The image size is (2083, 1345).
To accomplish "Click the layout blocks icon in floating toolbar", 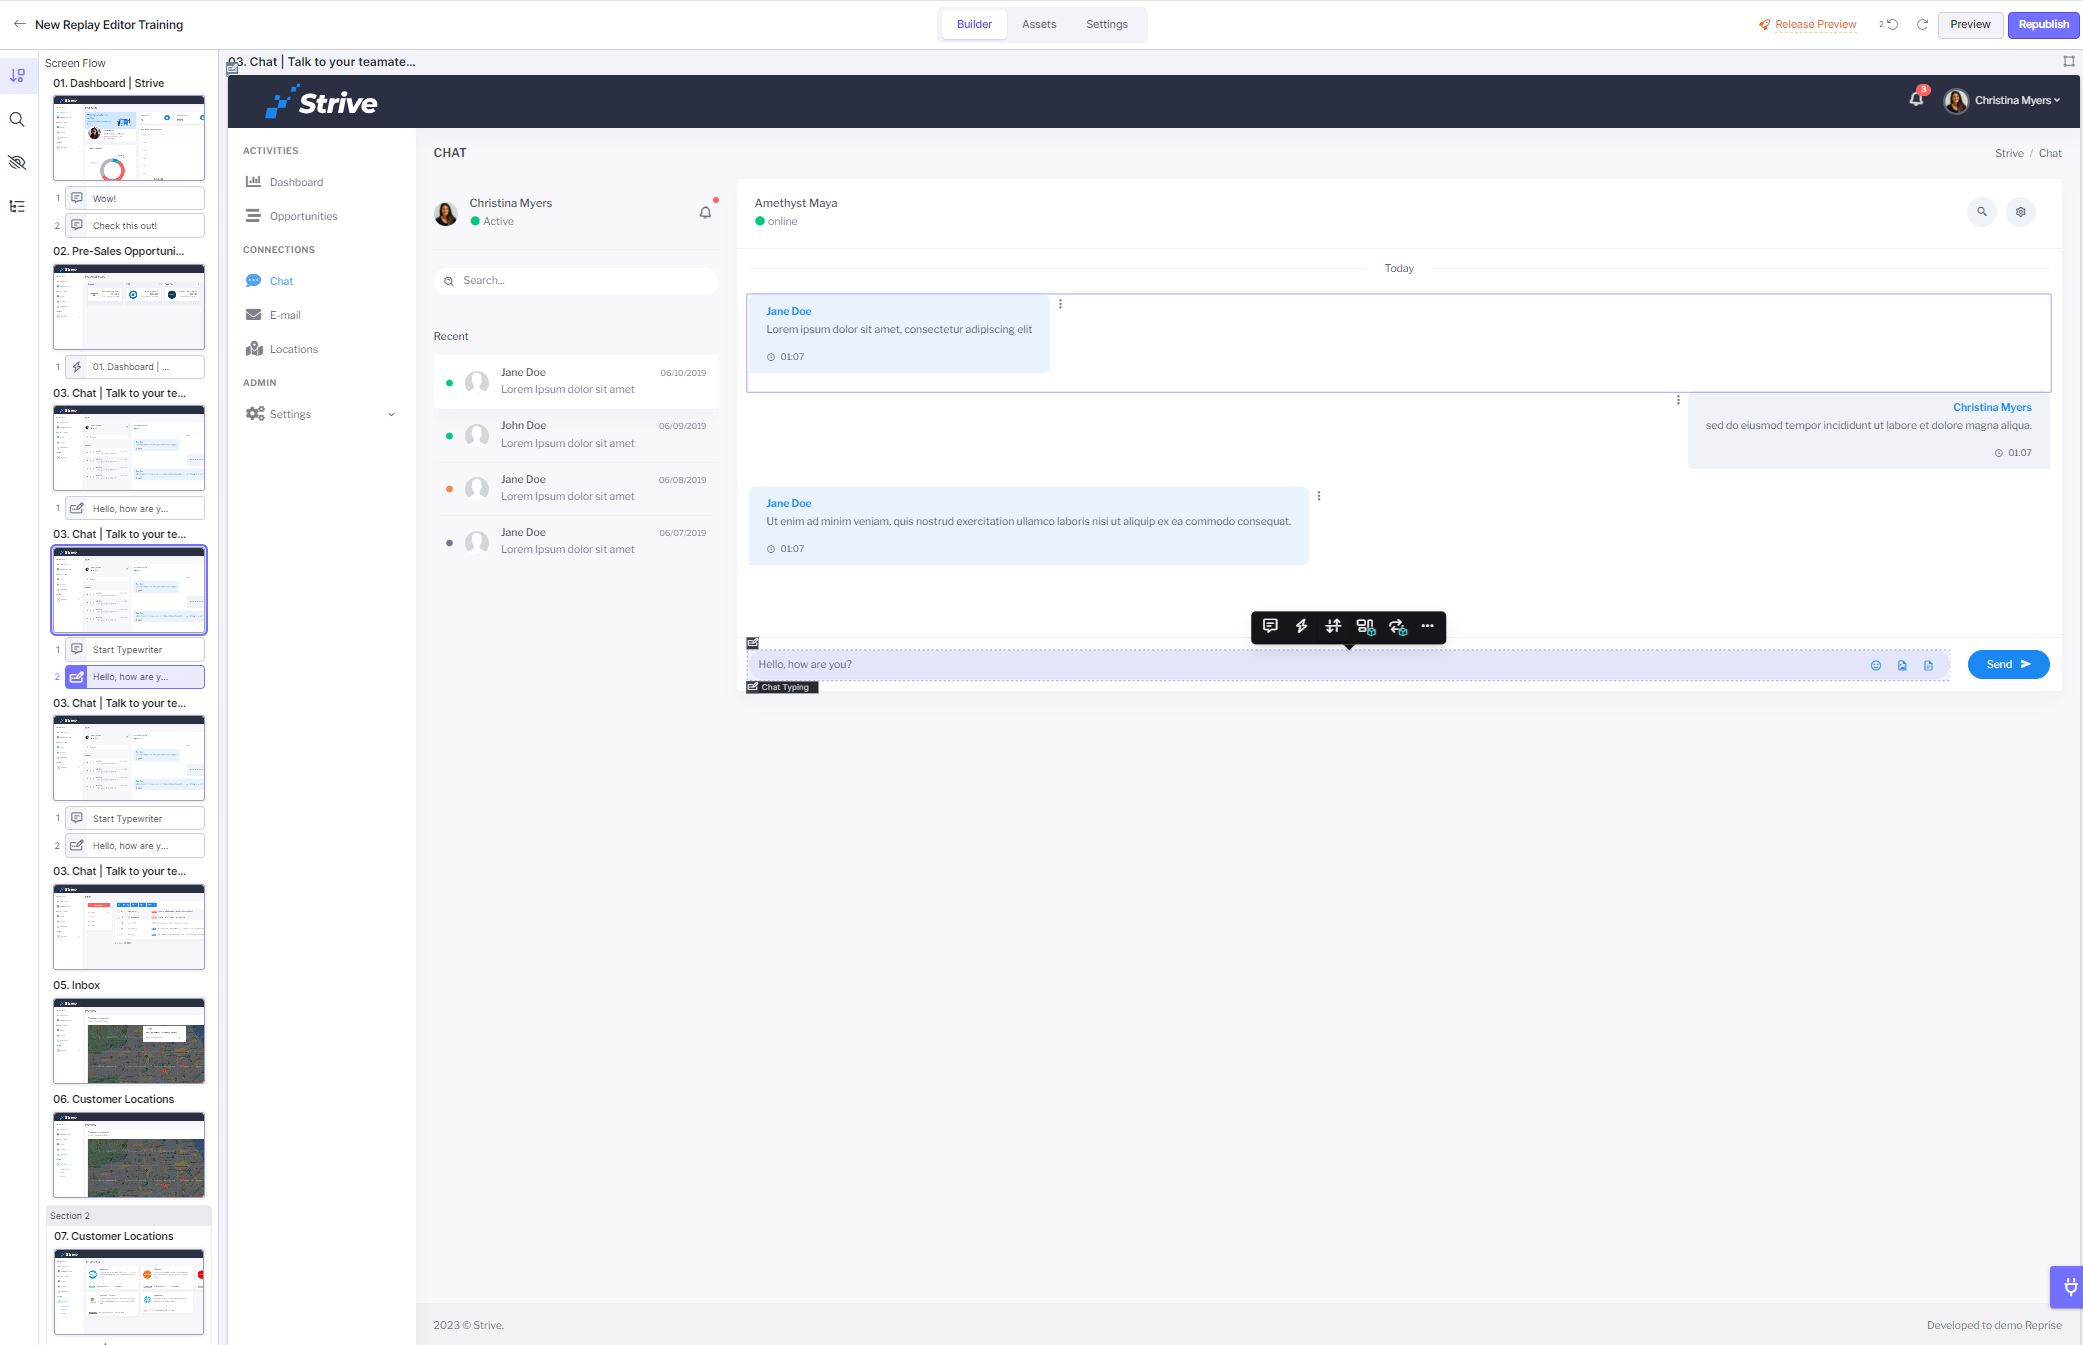I will pos(1365,626).
